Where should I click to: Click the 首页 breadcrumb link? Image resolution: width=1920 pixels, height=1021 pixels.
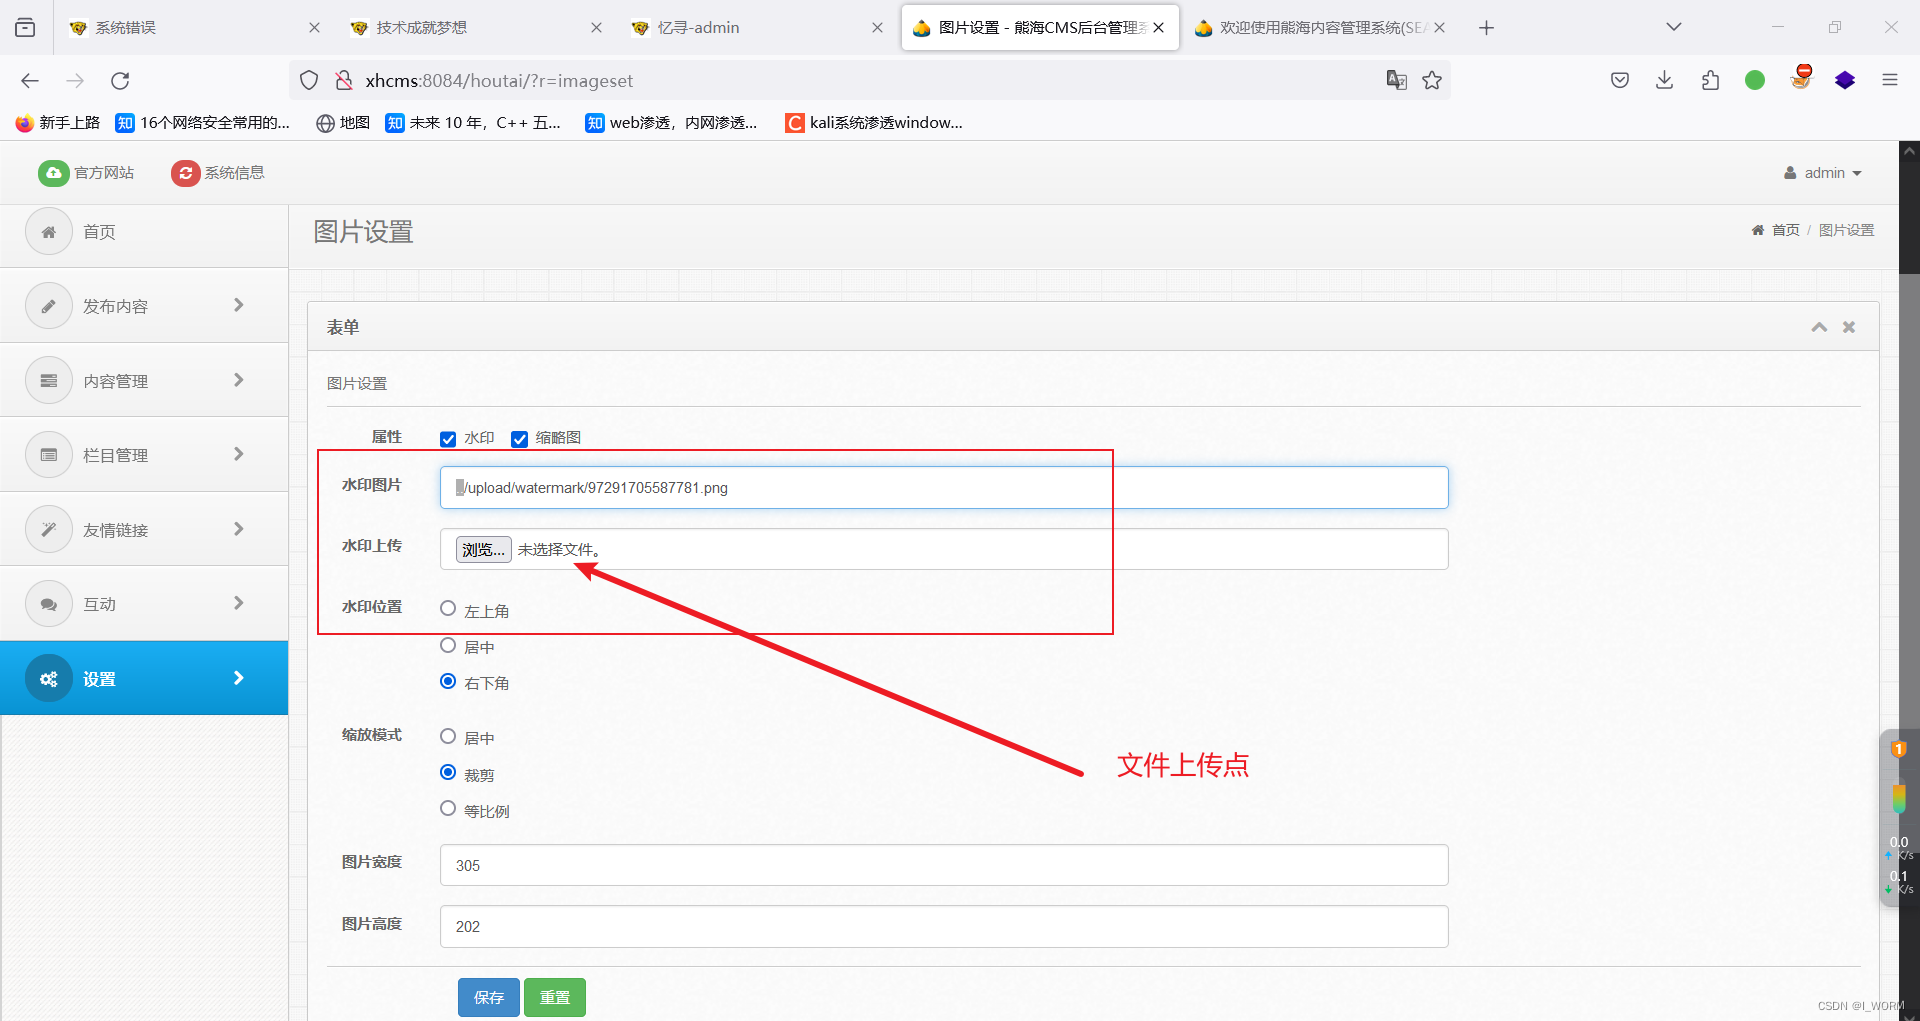pos(1785,230)
